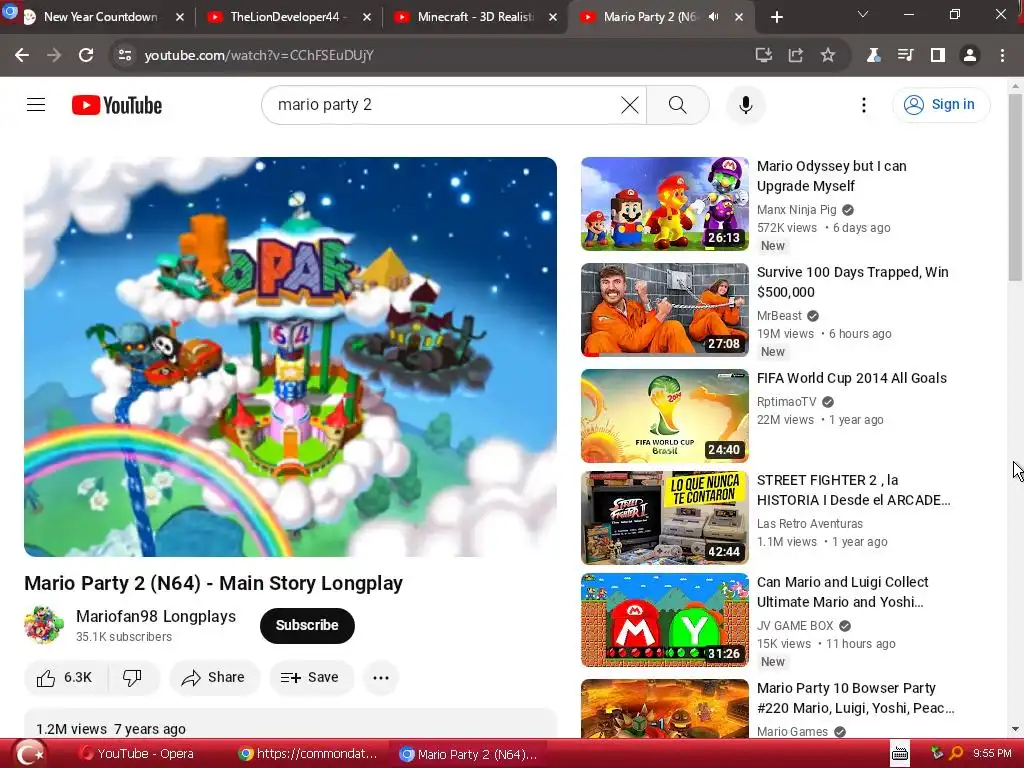The width and height of the screenshot is (1024, 768).
Task: Like the video with thumbs up
Action: (x=65, y=678)
